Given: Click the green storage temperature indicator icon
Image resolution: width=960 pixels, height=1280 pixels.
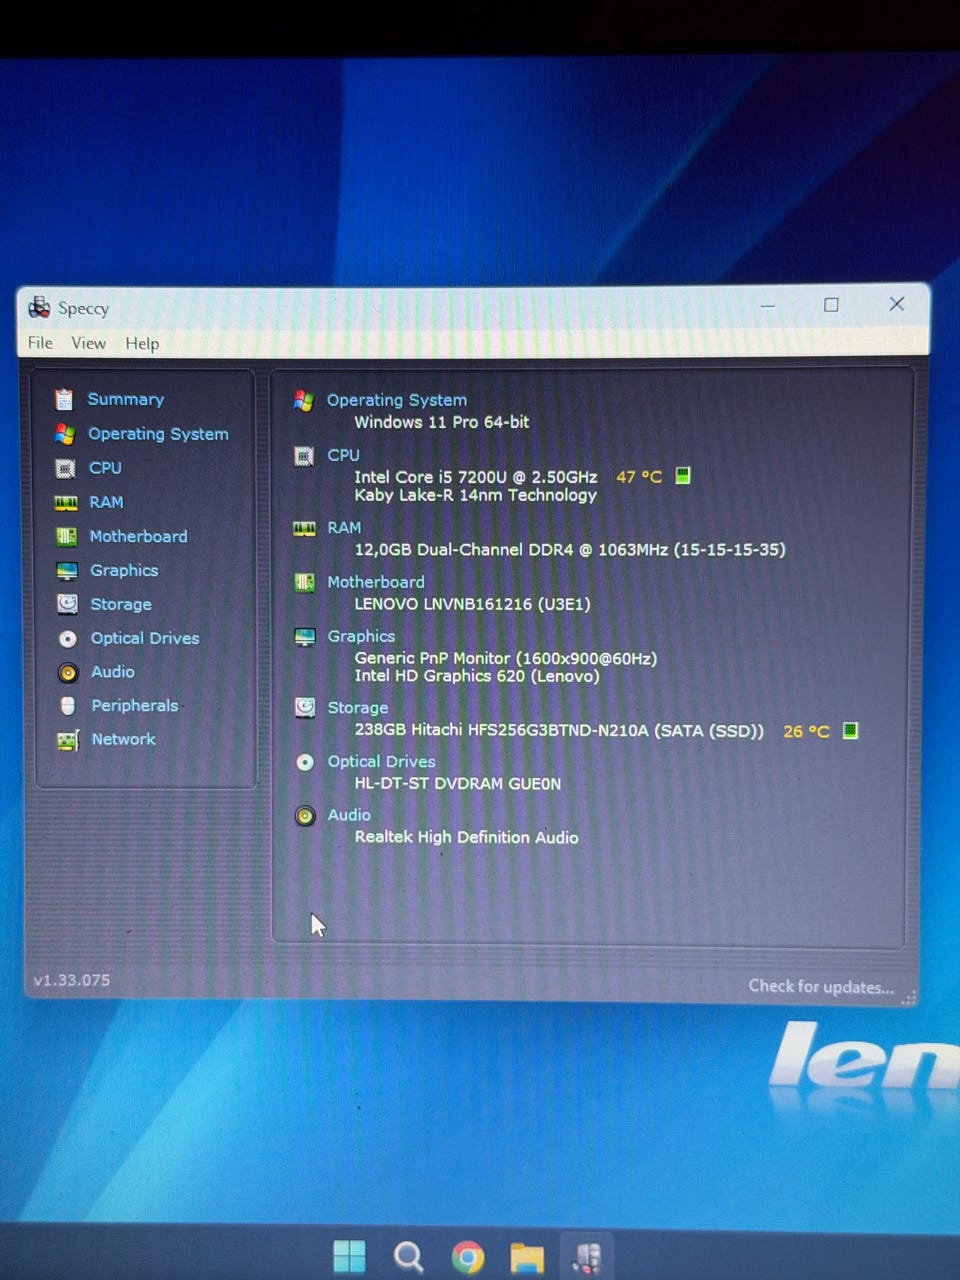Looking at the screenshot, I should 850,731.
